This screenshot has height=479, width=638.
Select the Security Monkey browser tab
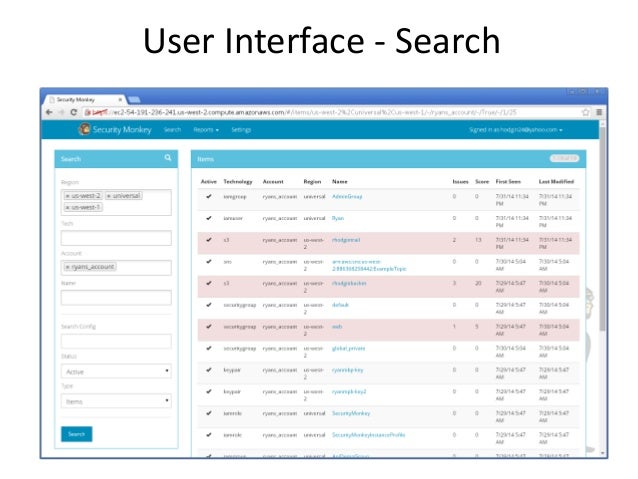(85, 99)
